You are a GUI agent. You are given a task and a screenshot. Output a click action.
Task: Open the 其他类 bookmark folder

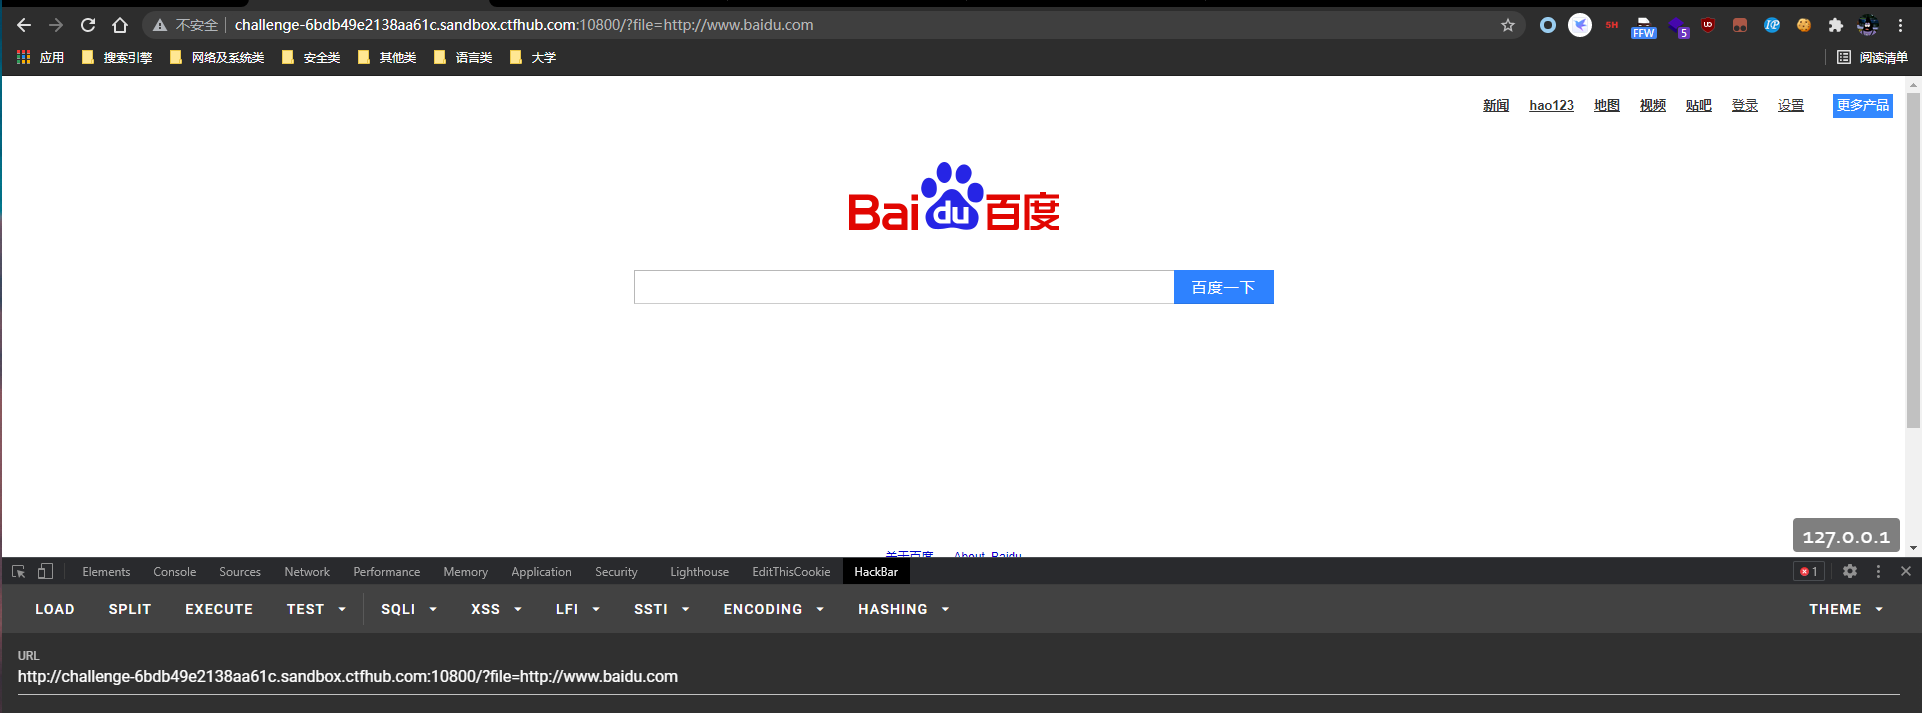pos(387,57)
